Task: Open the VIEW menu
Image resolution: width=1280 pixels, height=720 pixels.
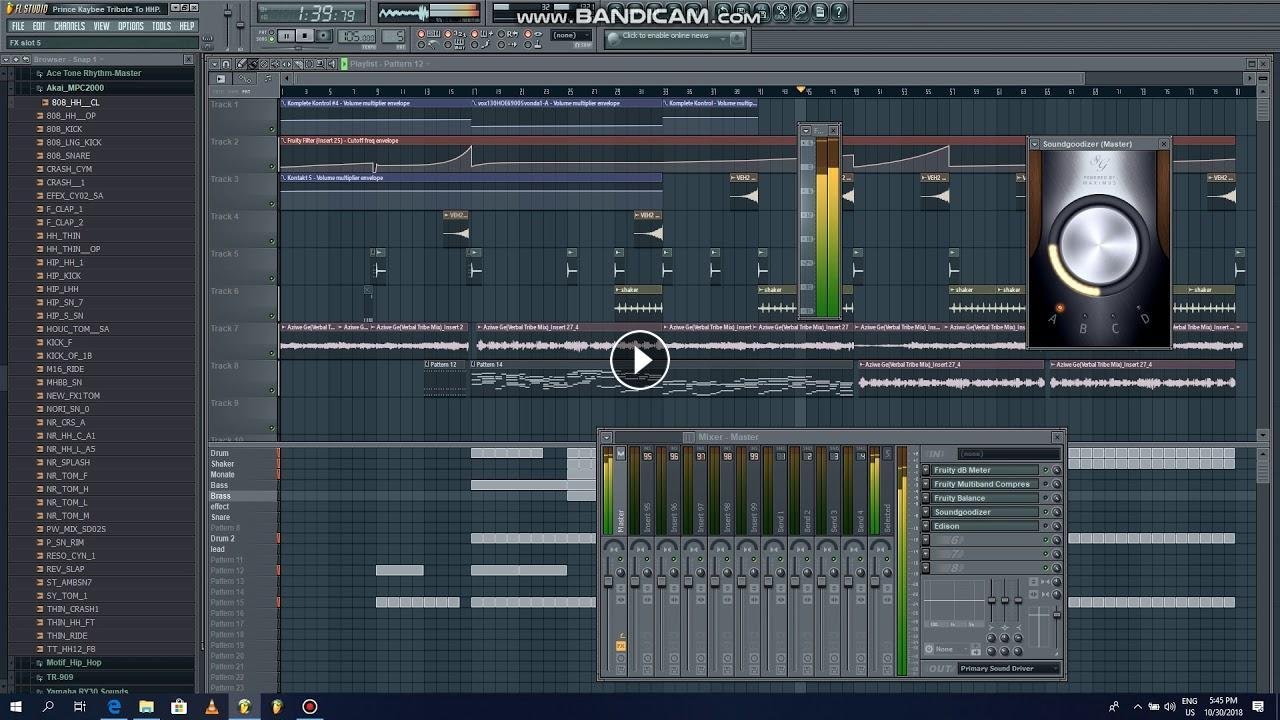Action: coord(102,26)
